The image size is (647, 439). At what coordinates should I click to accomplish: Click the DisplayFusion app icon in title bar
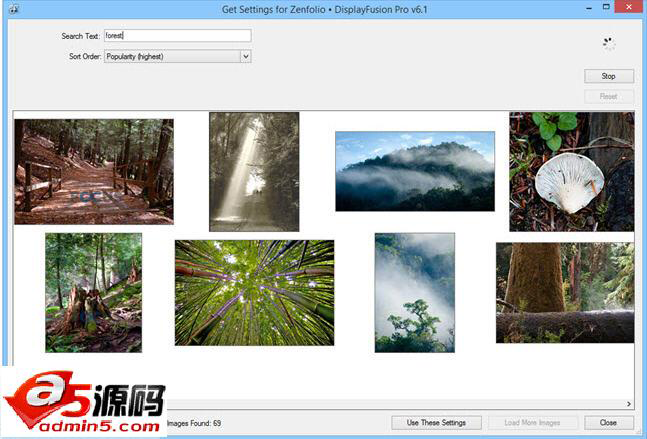pos(14,9)
